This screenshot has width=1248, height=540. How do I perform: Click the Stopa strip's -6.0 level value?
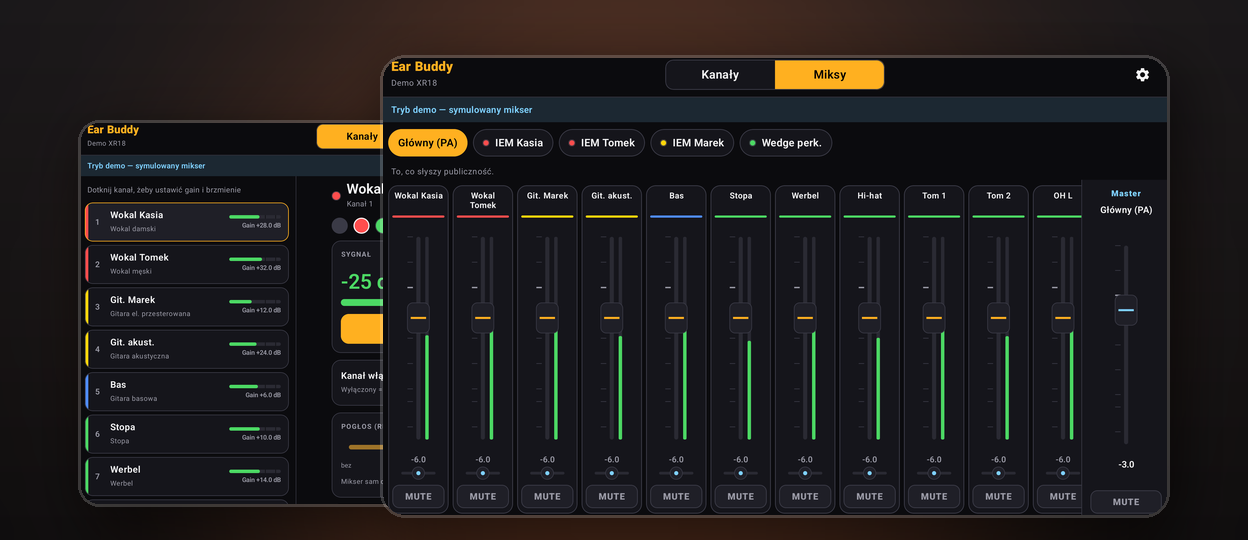741,460
